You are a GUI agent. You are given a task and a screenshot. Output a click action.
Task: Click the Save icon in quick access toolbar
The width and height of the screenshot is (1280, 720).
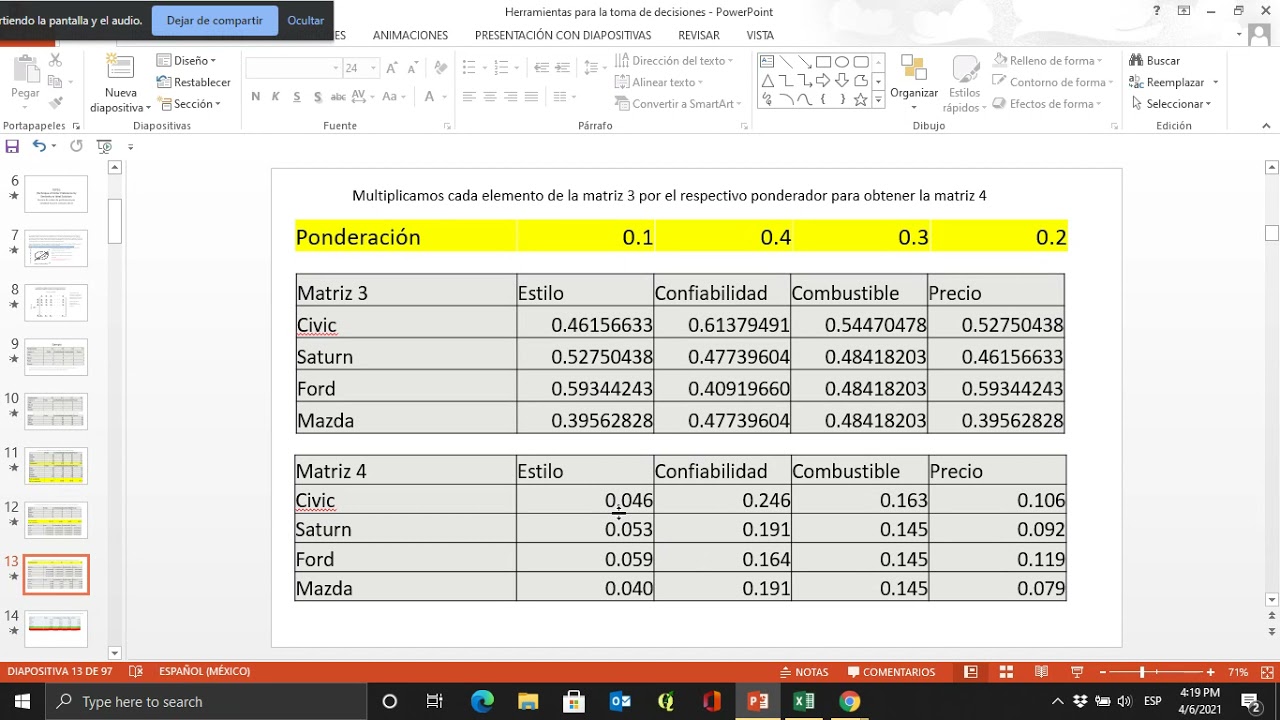(x=12, y=146)
